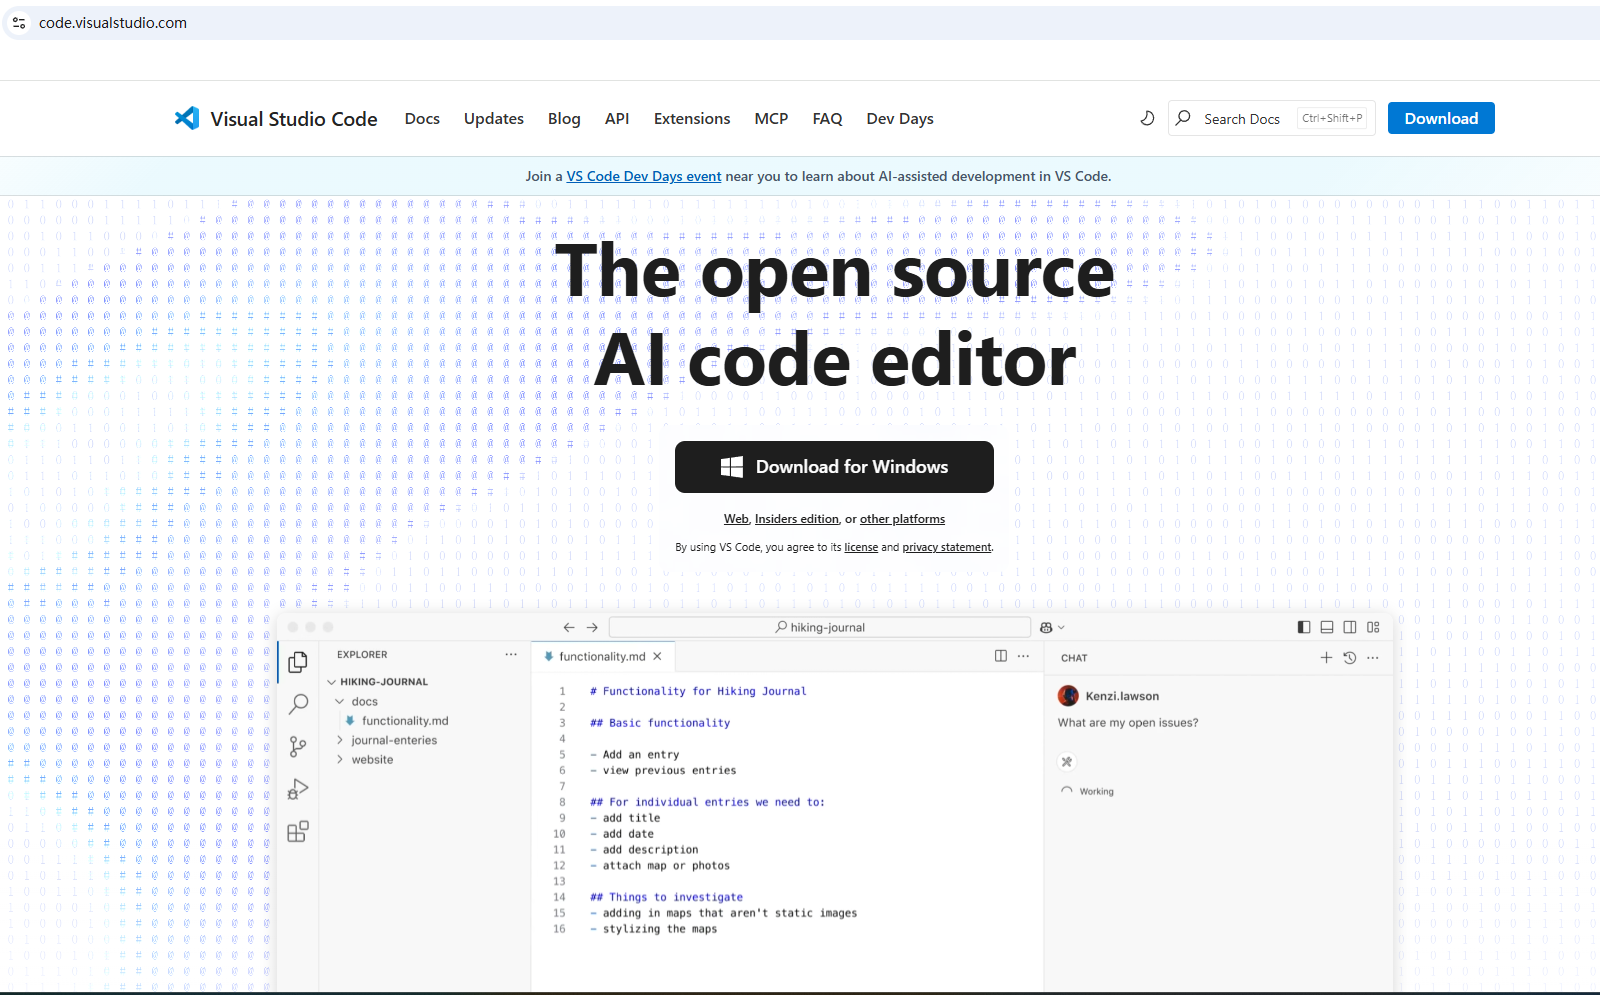Click the hiking-journal command center search box
The width and height of the screenshot is (1600, 995).
(x=820, y=627)
